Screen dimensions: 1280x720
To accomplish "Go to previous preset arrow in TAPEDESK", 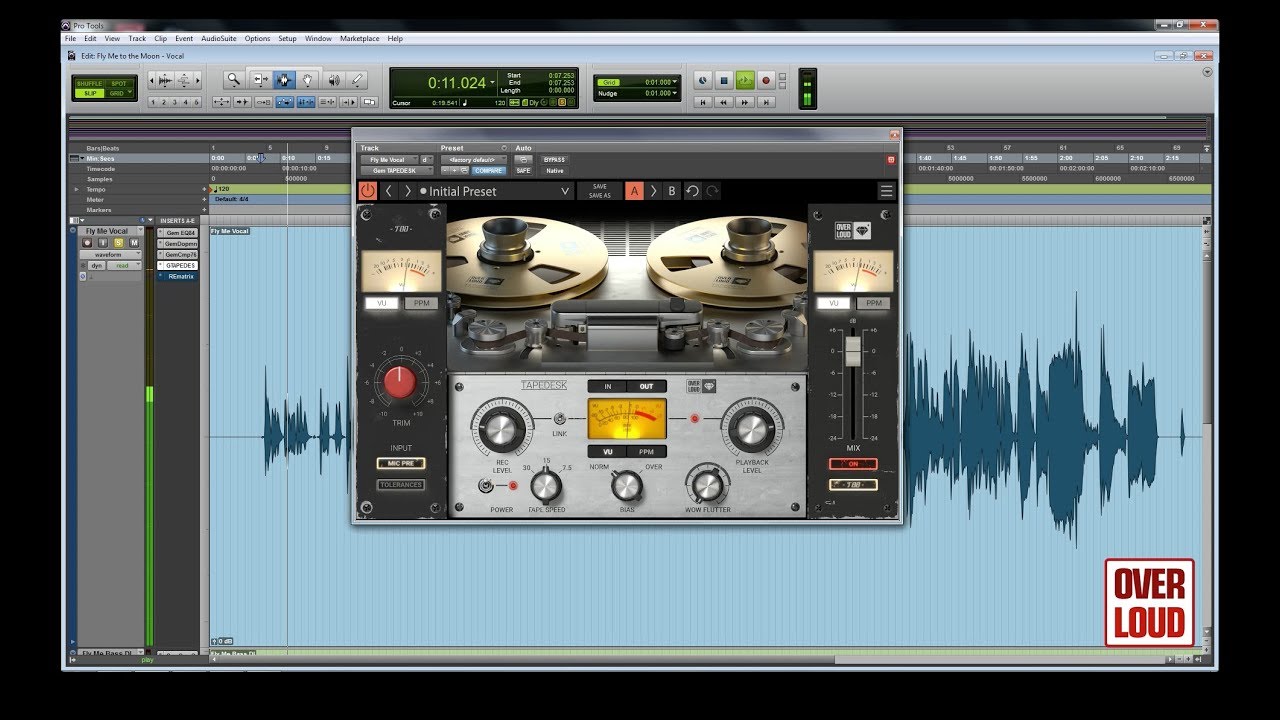I will point(390,191).
